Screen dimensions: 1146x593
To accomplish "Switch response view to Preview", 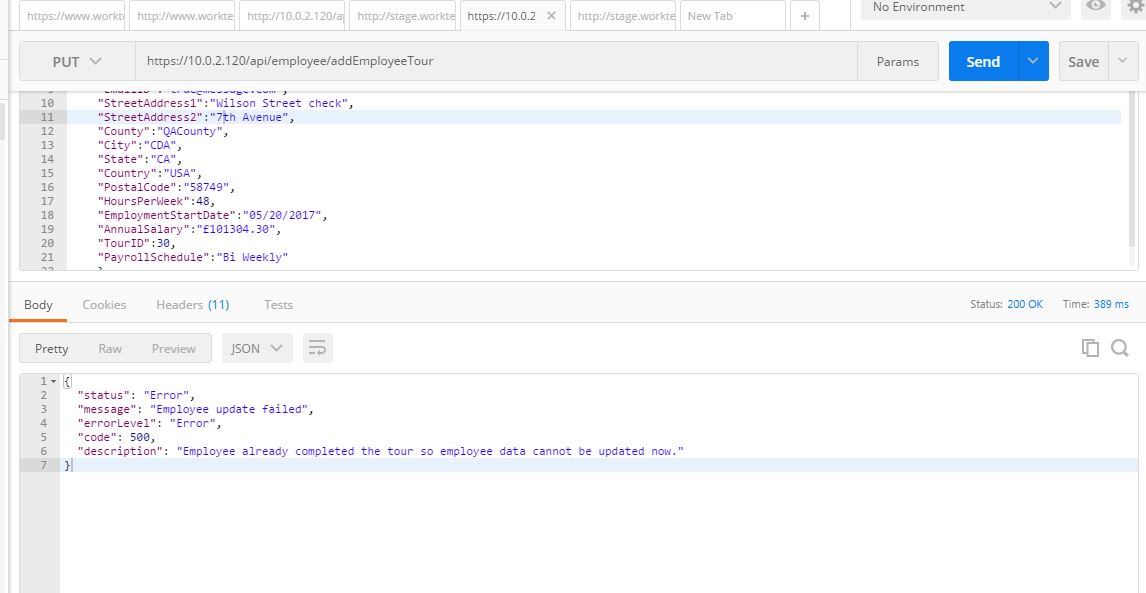I will (173, 348).
